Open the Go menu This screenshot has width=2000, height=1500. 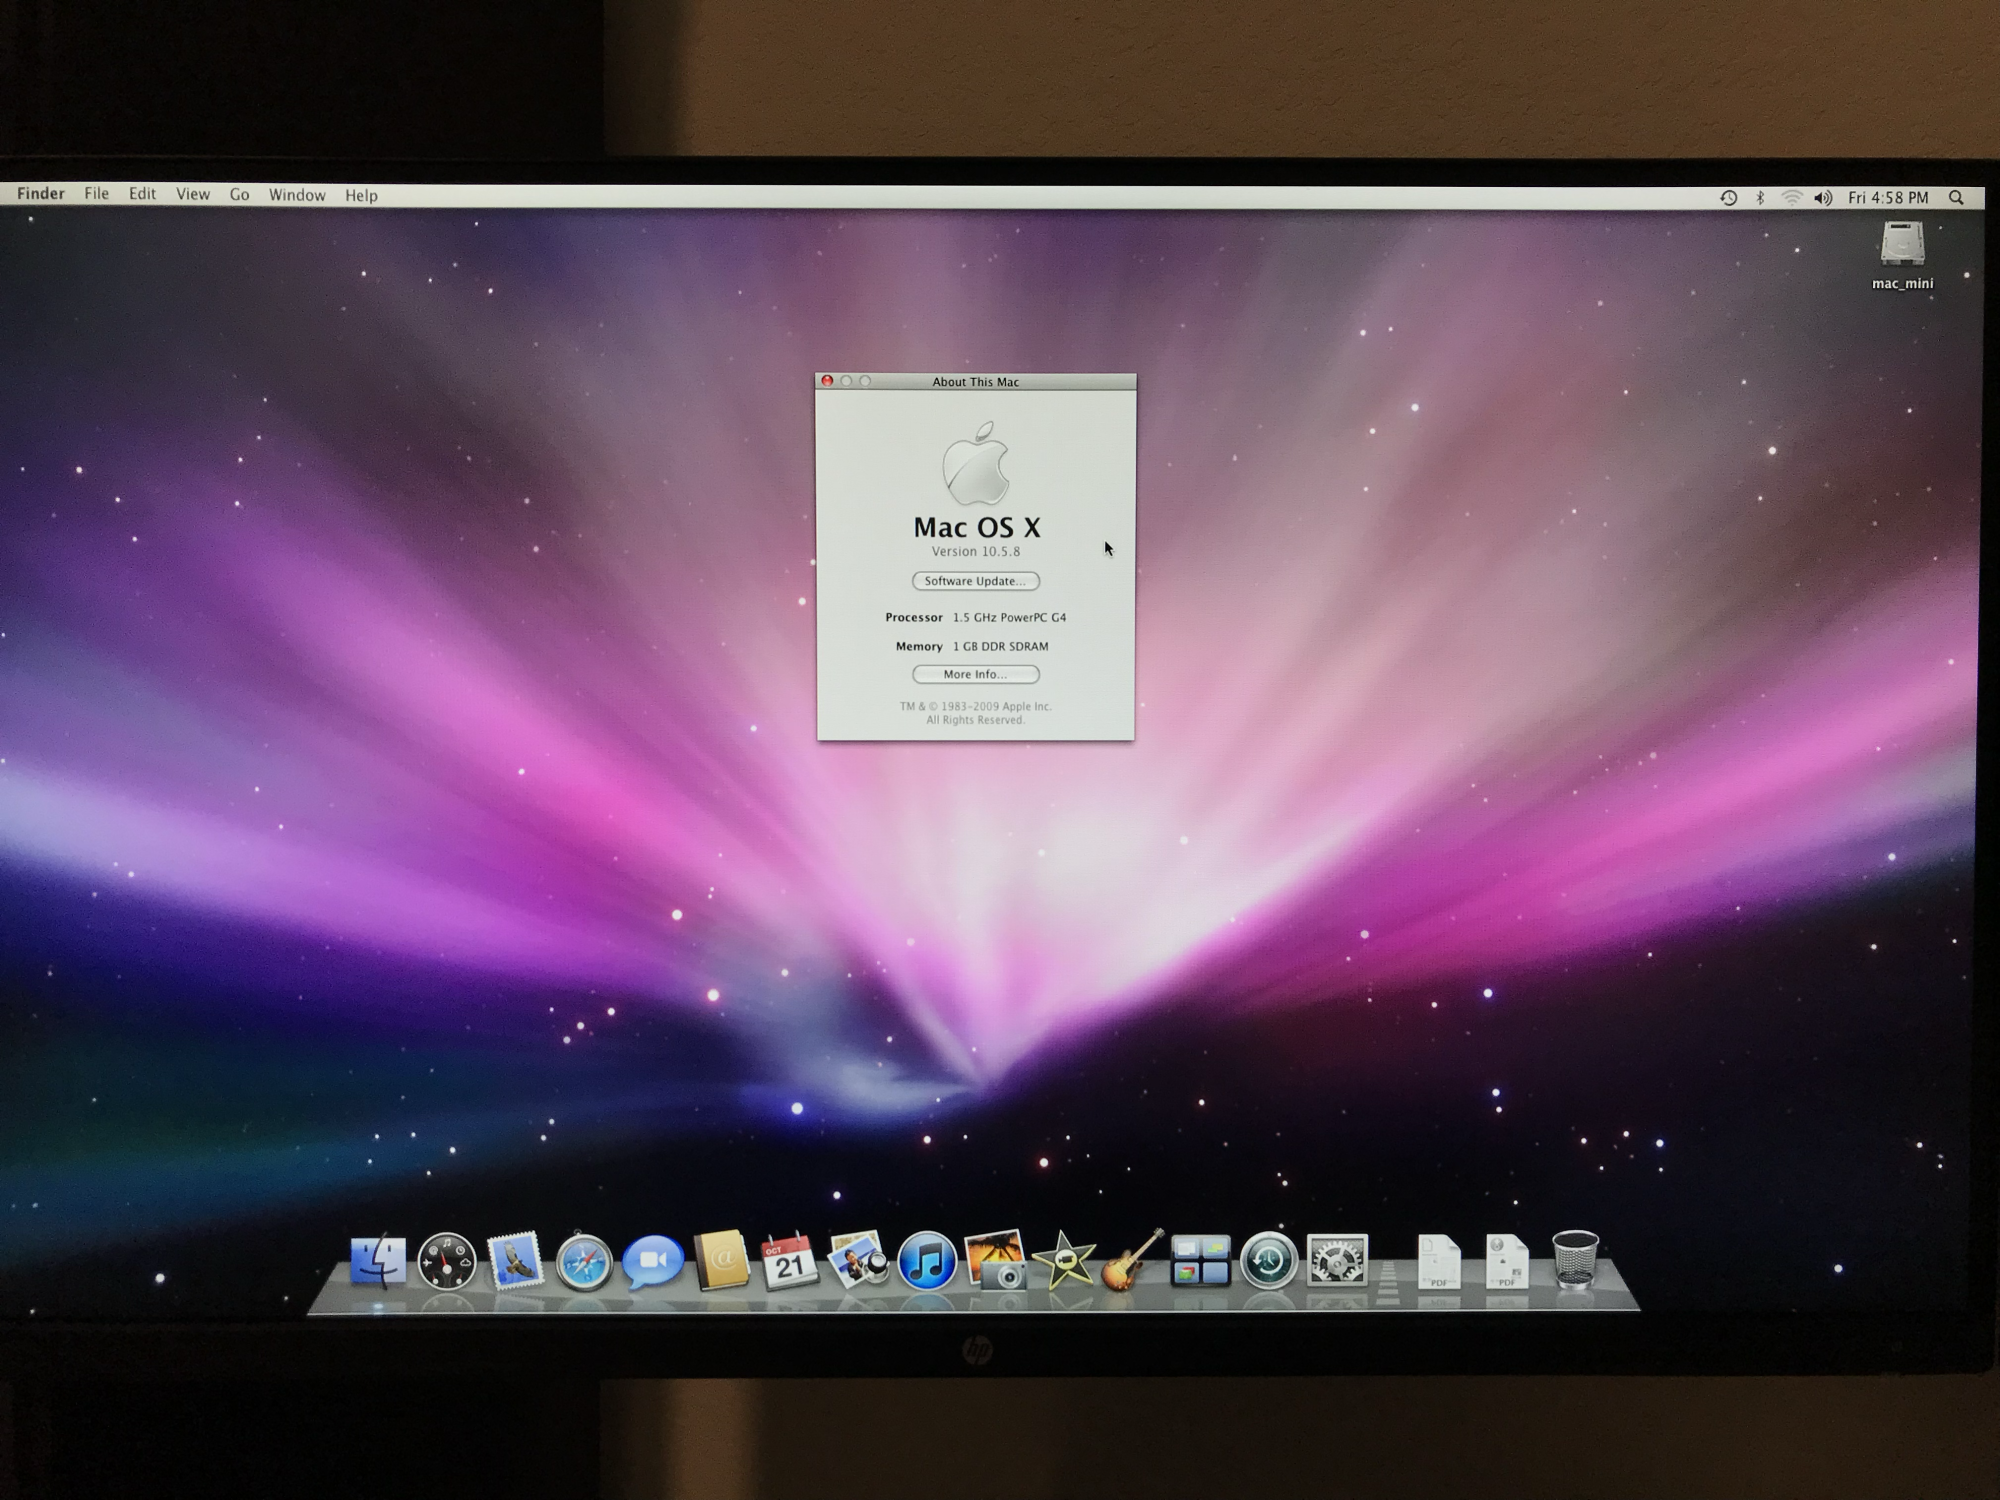[x=239, y=195]
